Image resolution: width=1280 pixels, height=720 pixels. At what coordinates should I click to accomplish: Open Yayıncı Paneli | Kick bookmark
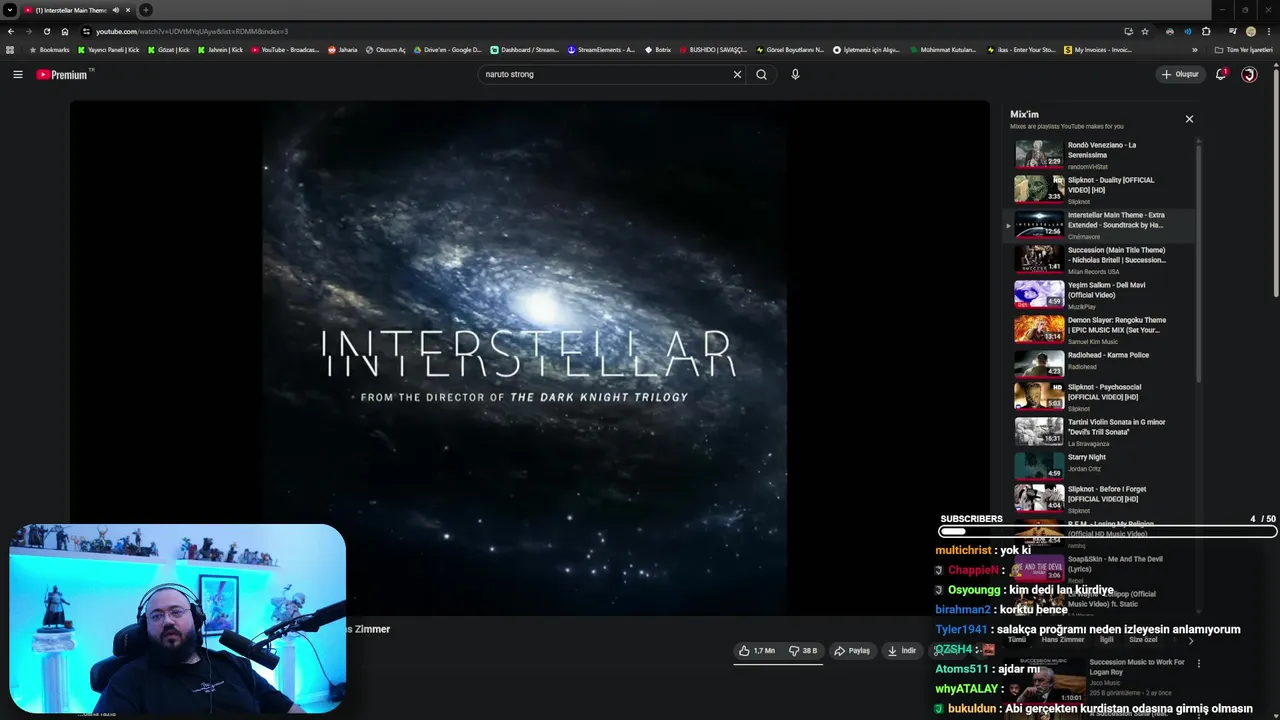[109, 49]
